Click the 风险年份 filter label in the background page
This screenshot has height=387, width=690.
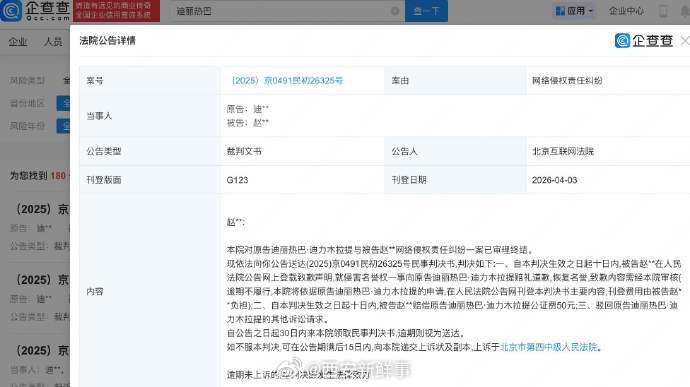(27, 126)
